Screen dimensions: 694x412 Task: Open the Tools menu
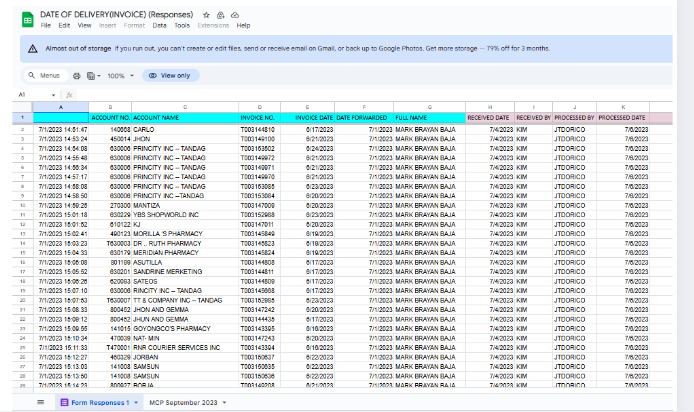point(180,25)
